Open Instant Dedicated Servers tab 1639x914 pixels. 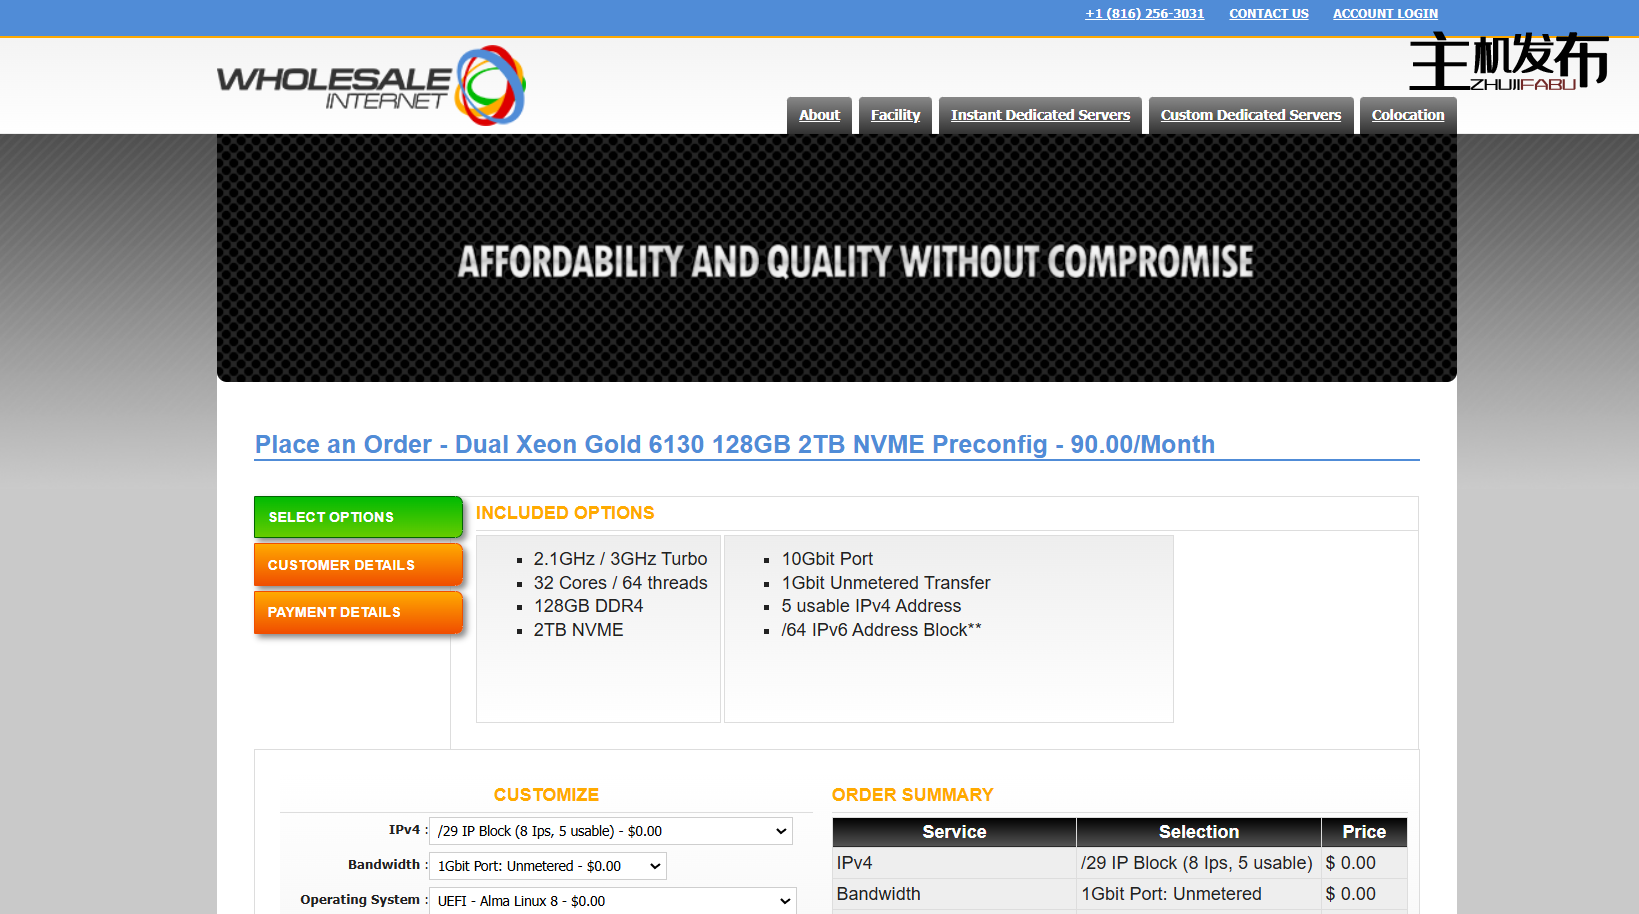1040,115
